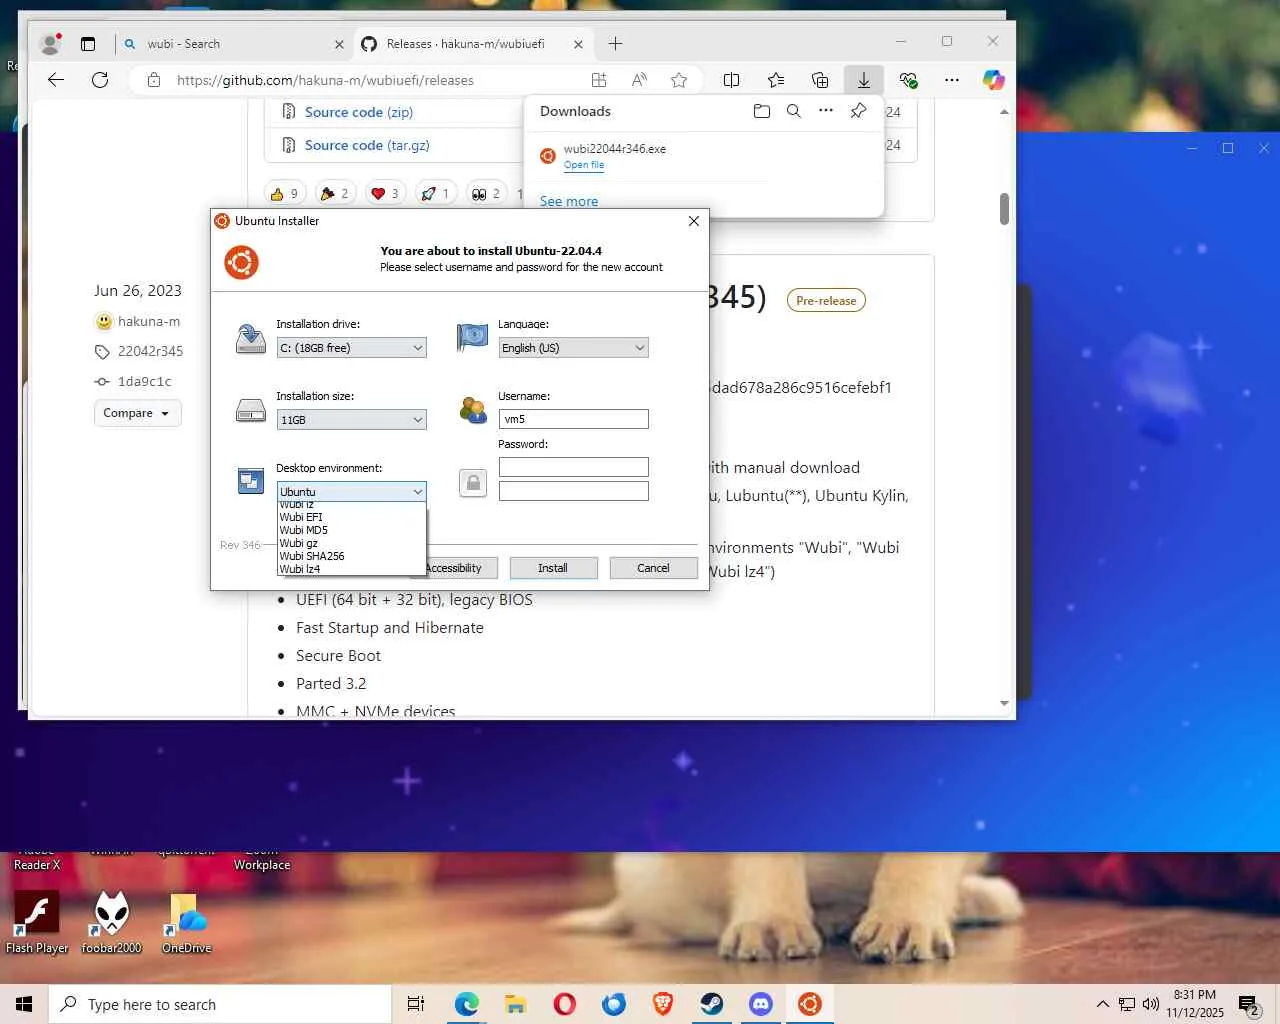Show hidden system tray icons
The image size is (1280, 1024).
click(x=1102, y=1004)
